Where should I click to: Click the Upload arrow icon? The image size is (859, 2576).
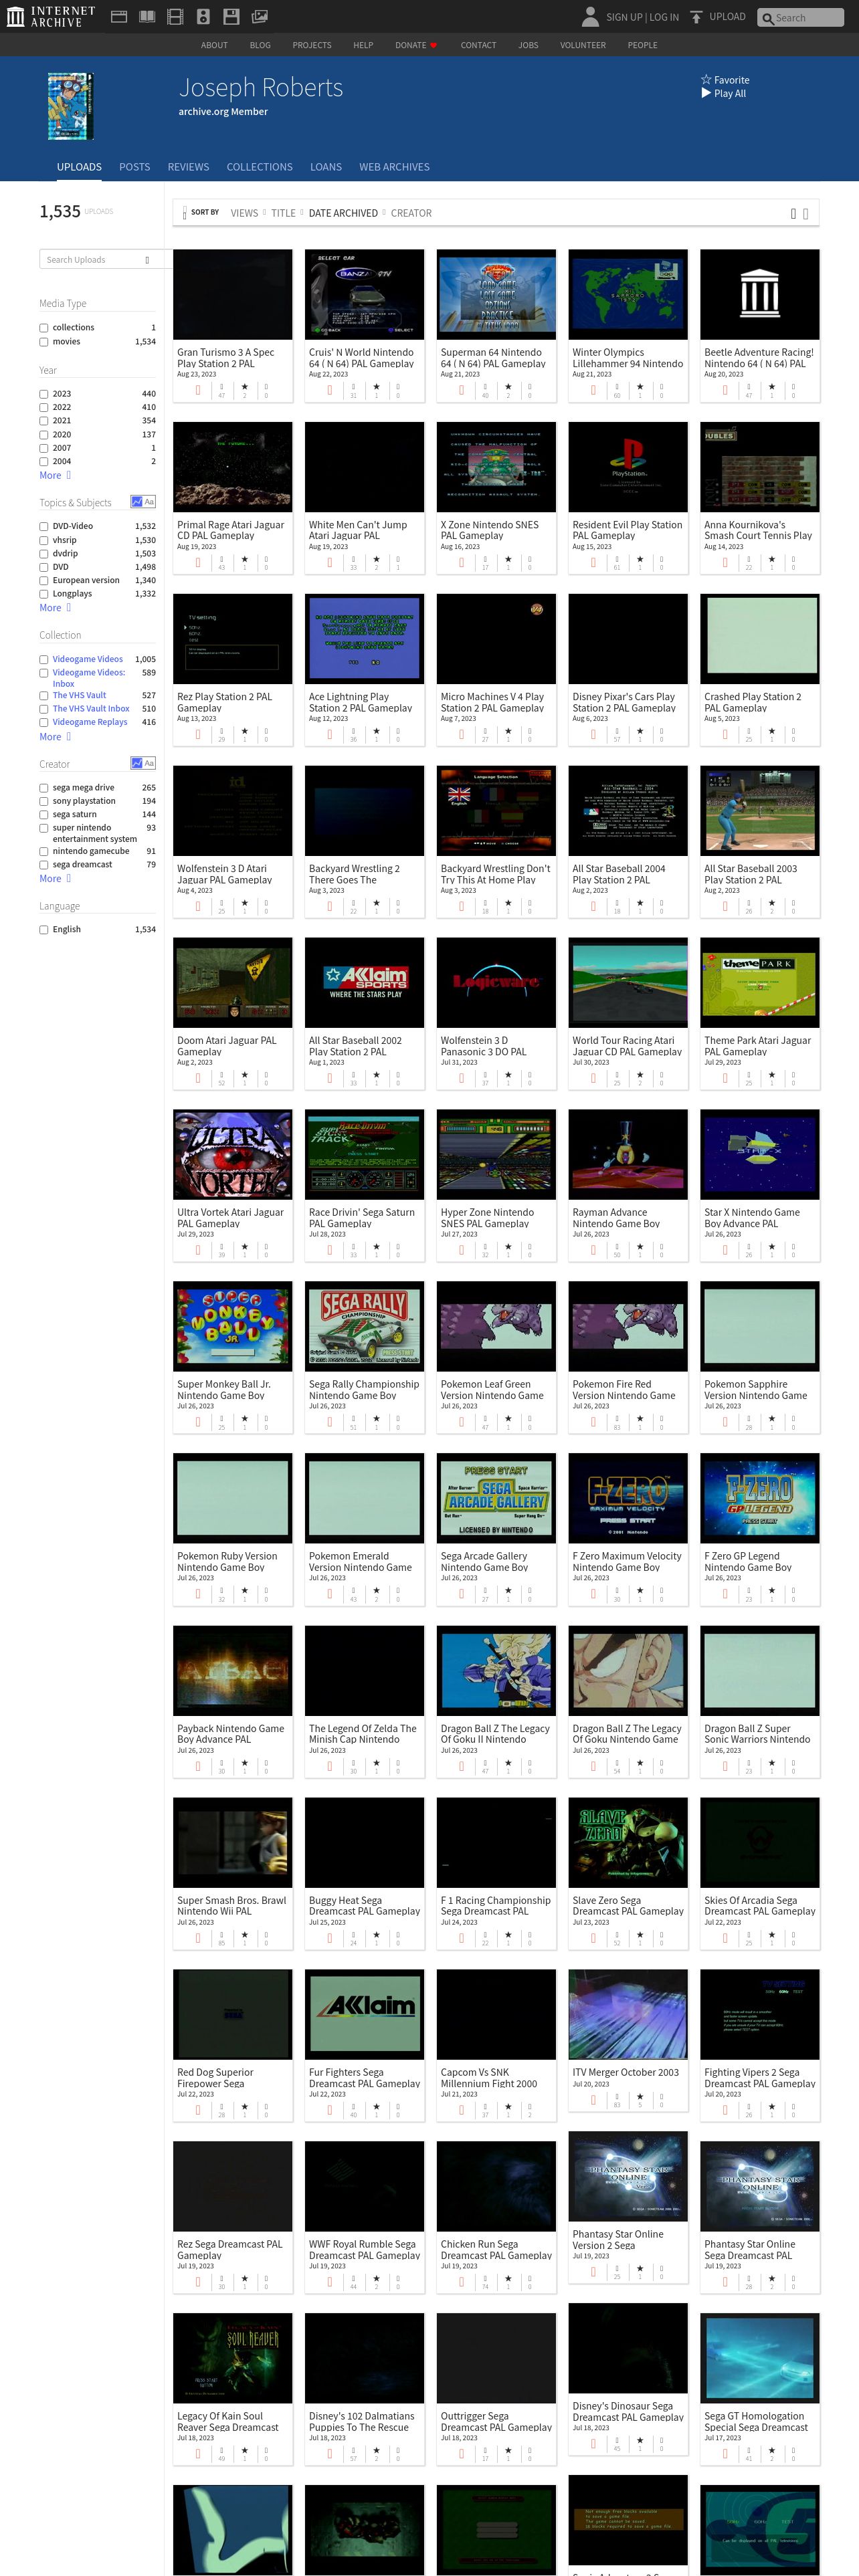tap(696, 17)
